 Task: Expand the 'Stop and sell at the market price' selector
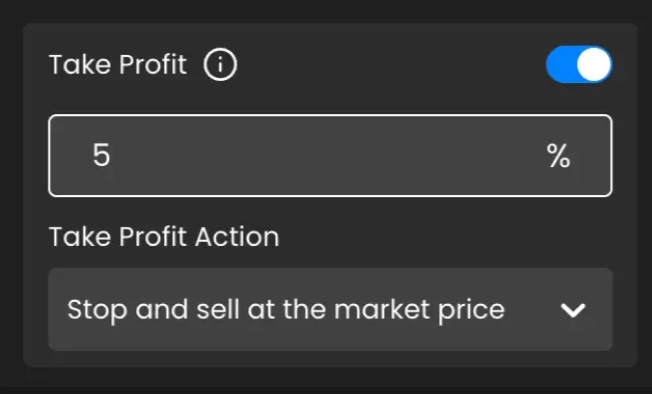330,309
